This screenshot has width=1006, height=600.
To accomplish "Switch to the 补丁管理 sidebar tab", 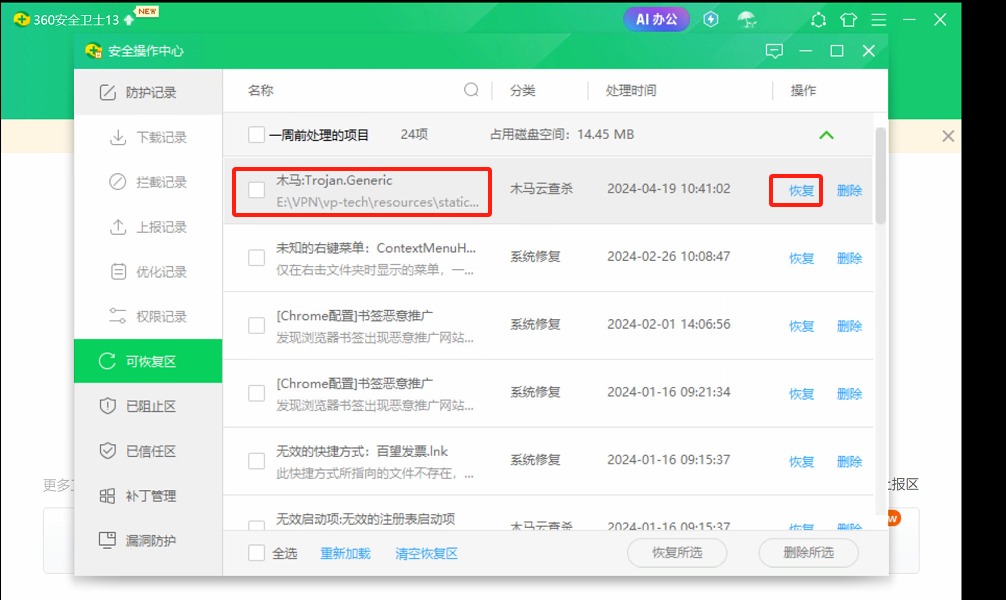I will tap(148, 496).
